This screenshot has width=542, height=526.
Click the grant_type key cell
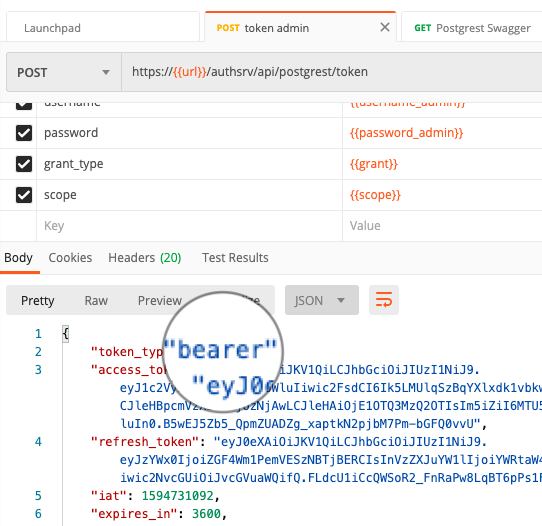[x=189, y=164]
